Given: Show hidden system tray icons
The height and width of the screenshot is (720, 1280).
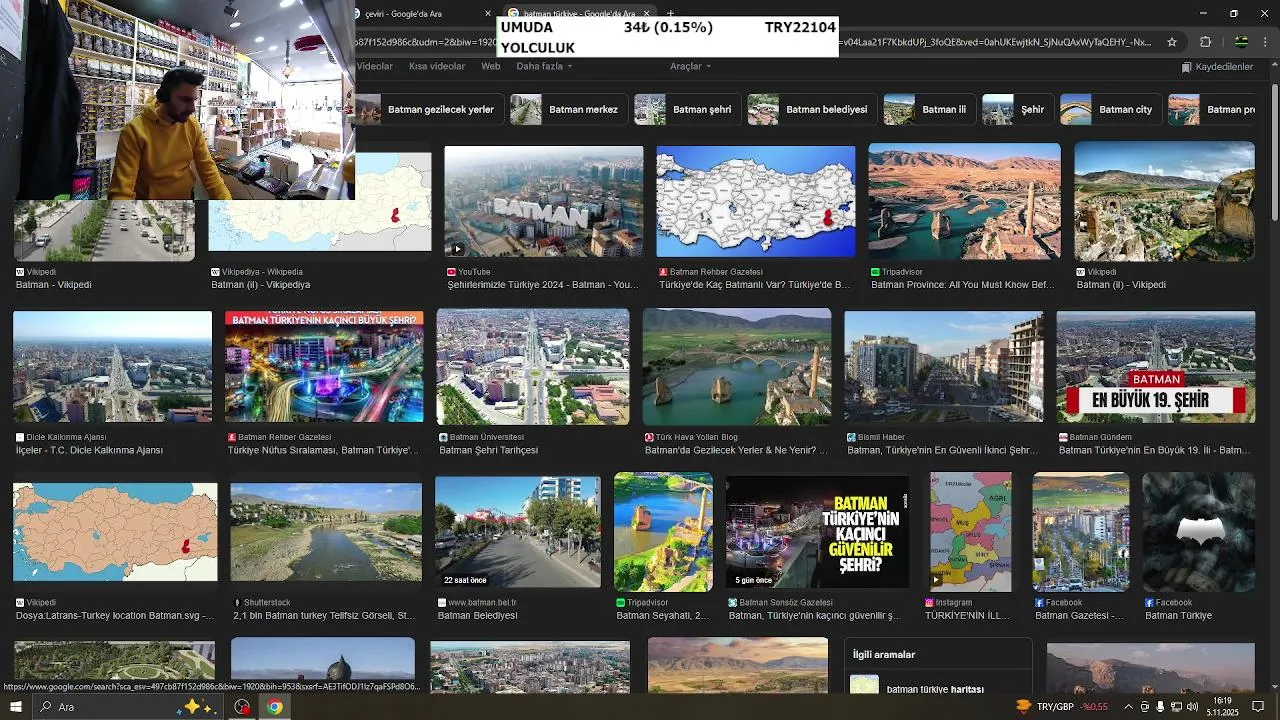Looking at the screenshot, I should tap(1128, 707).
